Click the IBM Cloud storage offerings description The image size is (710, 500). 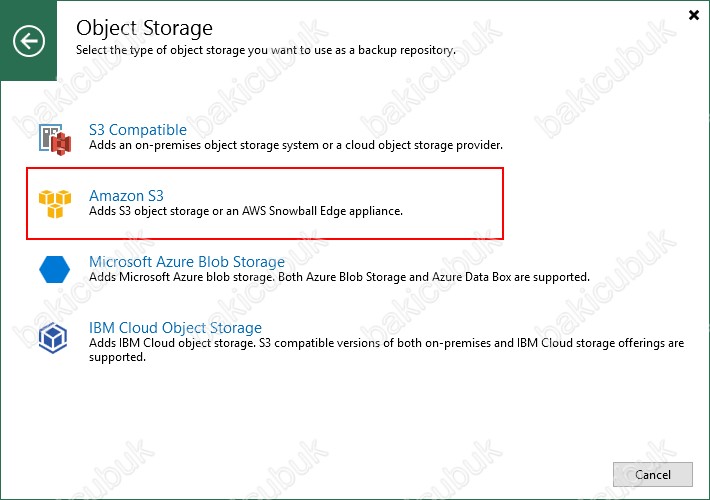tap(385, 343)
